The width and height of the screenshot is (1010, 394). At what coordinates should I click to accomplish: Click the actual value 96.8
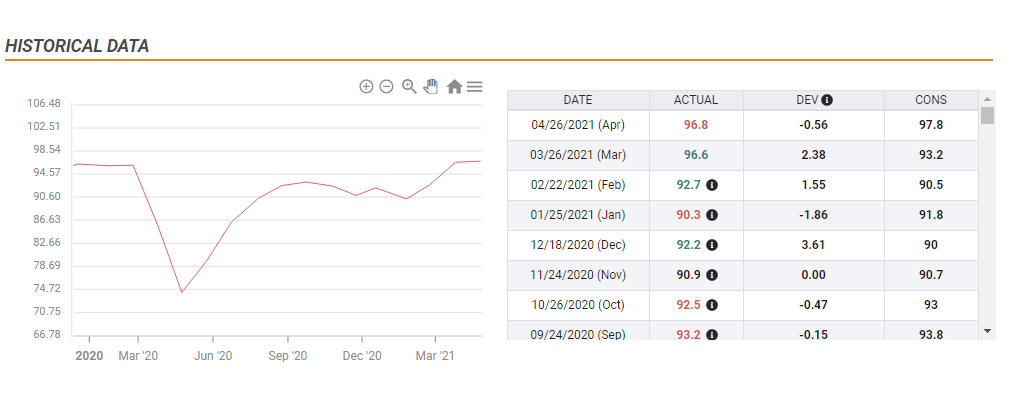click(x=696, y=125)
